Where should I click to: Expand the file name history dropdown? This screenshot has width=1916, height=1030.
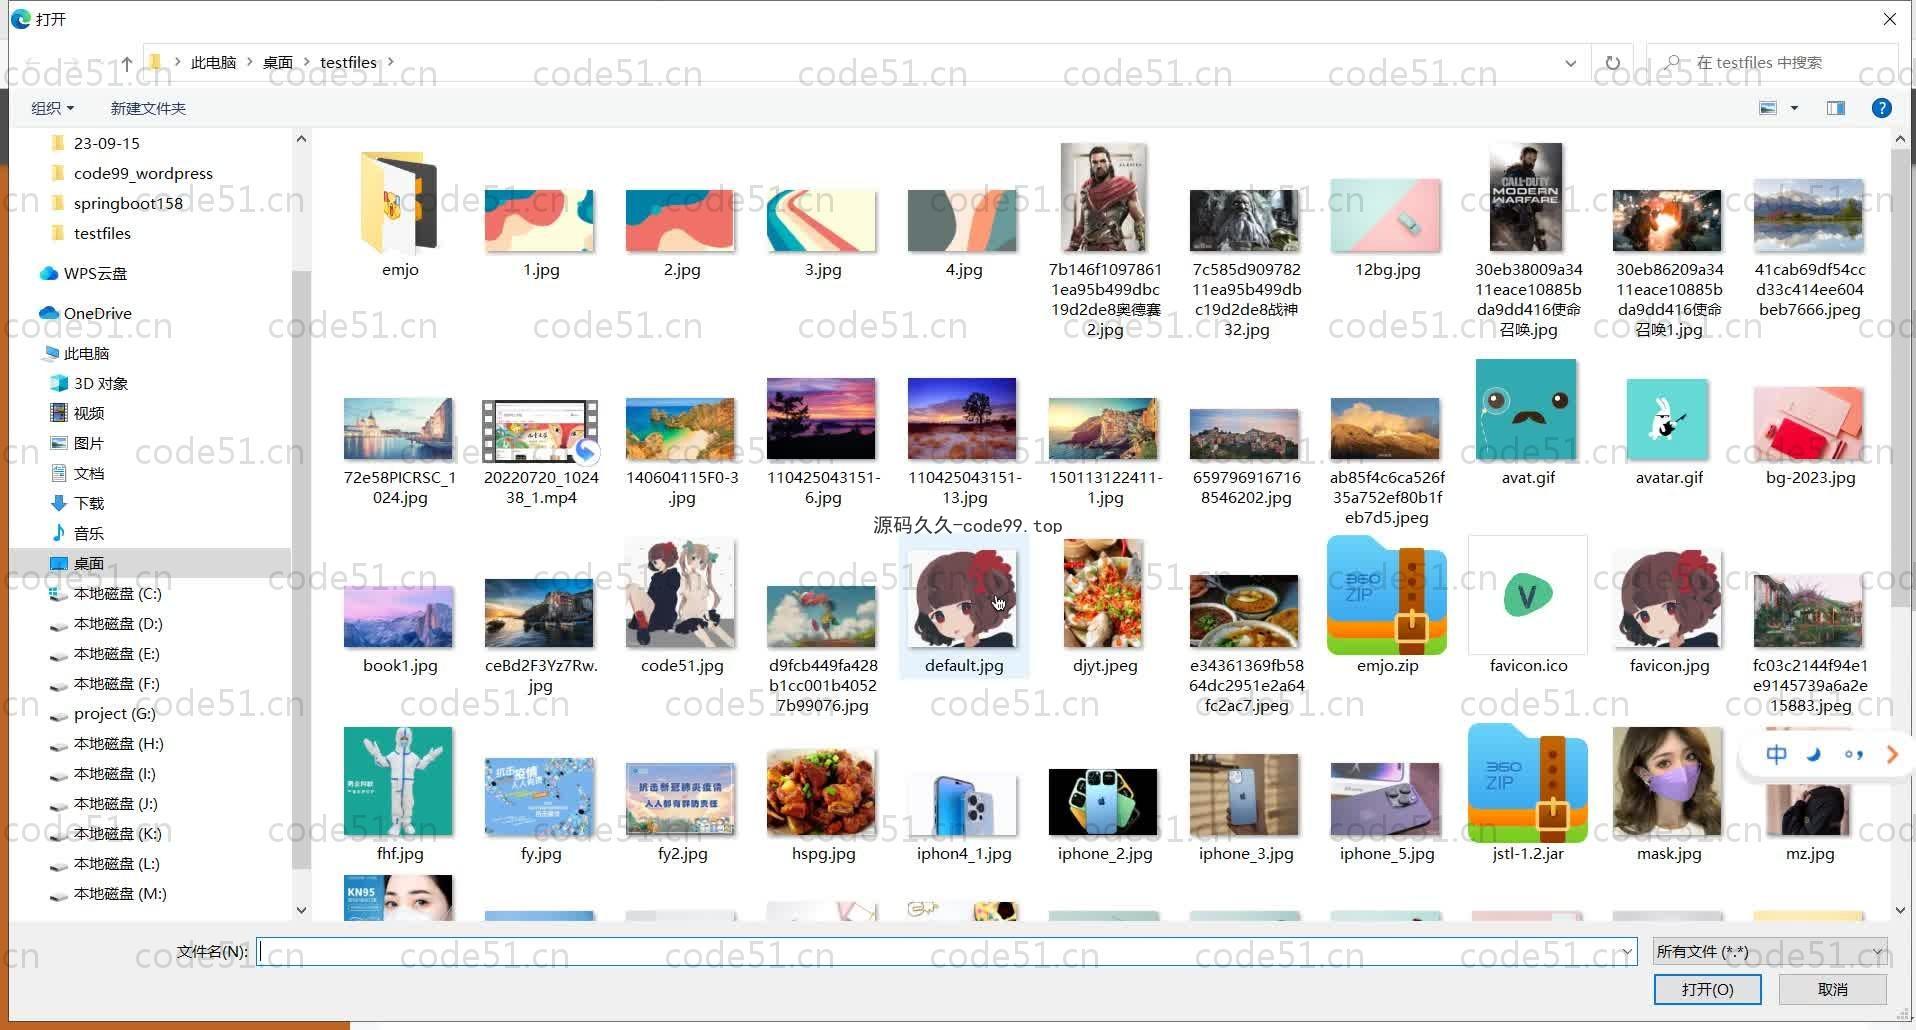(x=1627, y=952)
